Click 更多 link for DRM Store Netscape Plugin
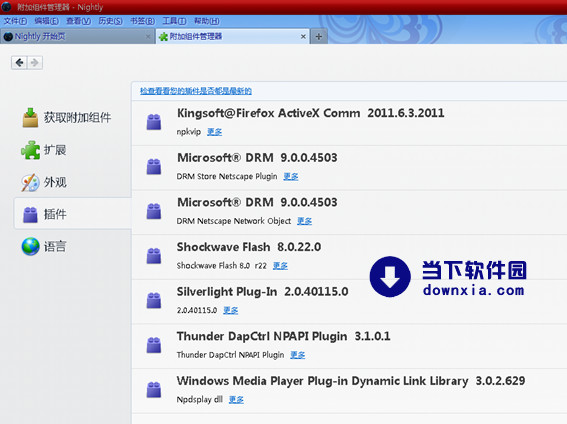This screenshot has width=567, height=424. (291, 176)
